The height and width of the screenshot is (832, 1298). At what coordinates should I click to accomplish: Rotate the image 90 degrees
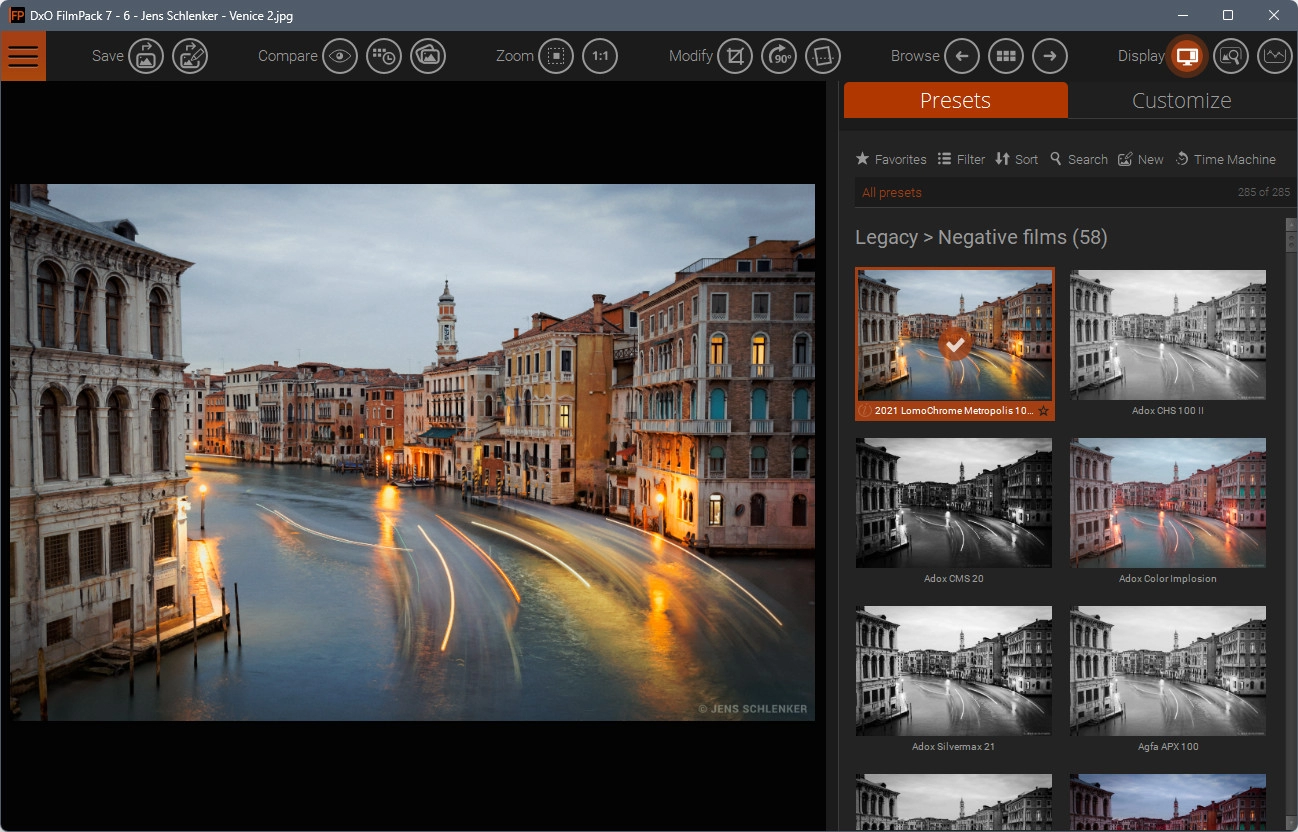click(x=779, y=56)
